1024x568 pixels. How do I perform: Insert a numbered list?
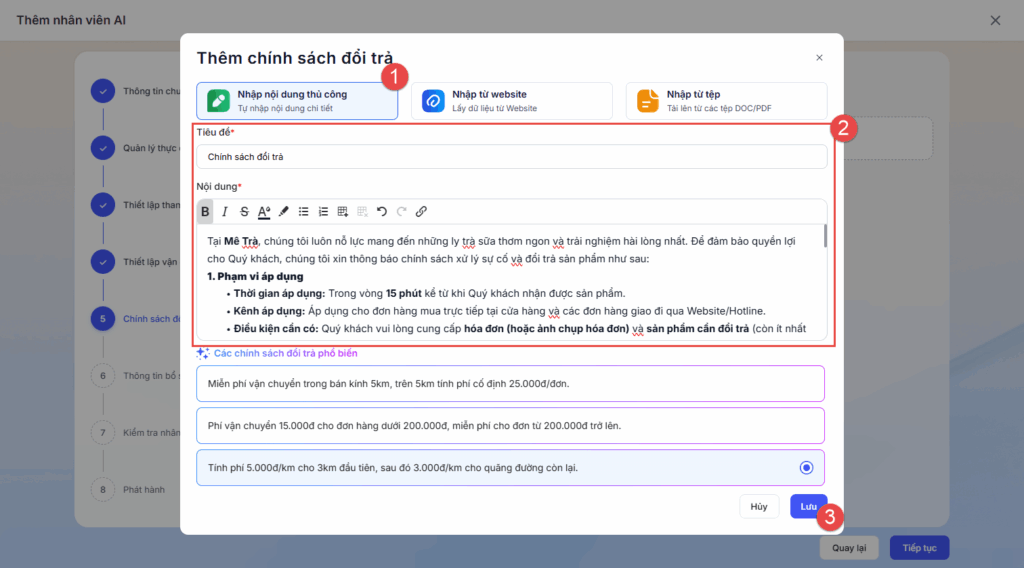coord(323,212)
